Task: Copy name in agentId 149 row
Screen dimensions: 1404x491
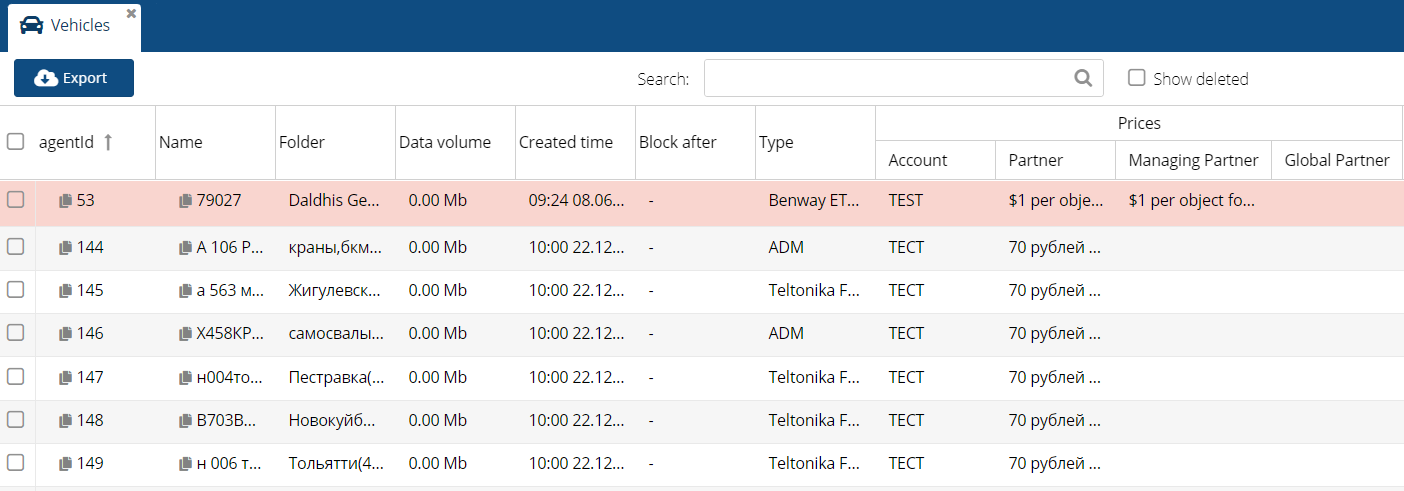Action: [185, 464]
